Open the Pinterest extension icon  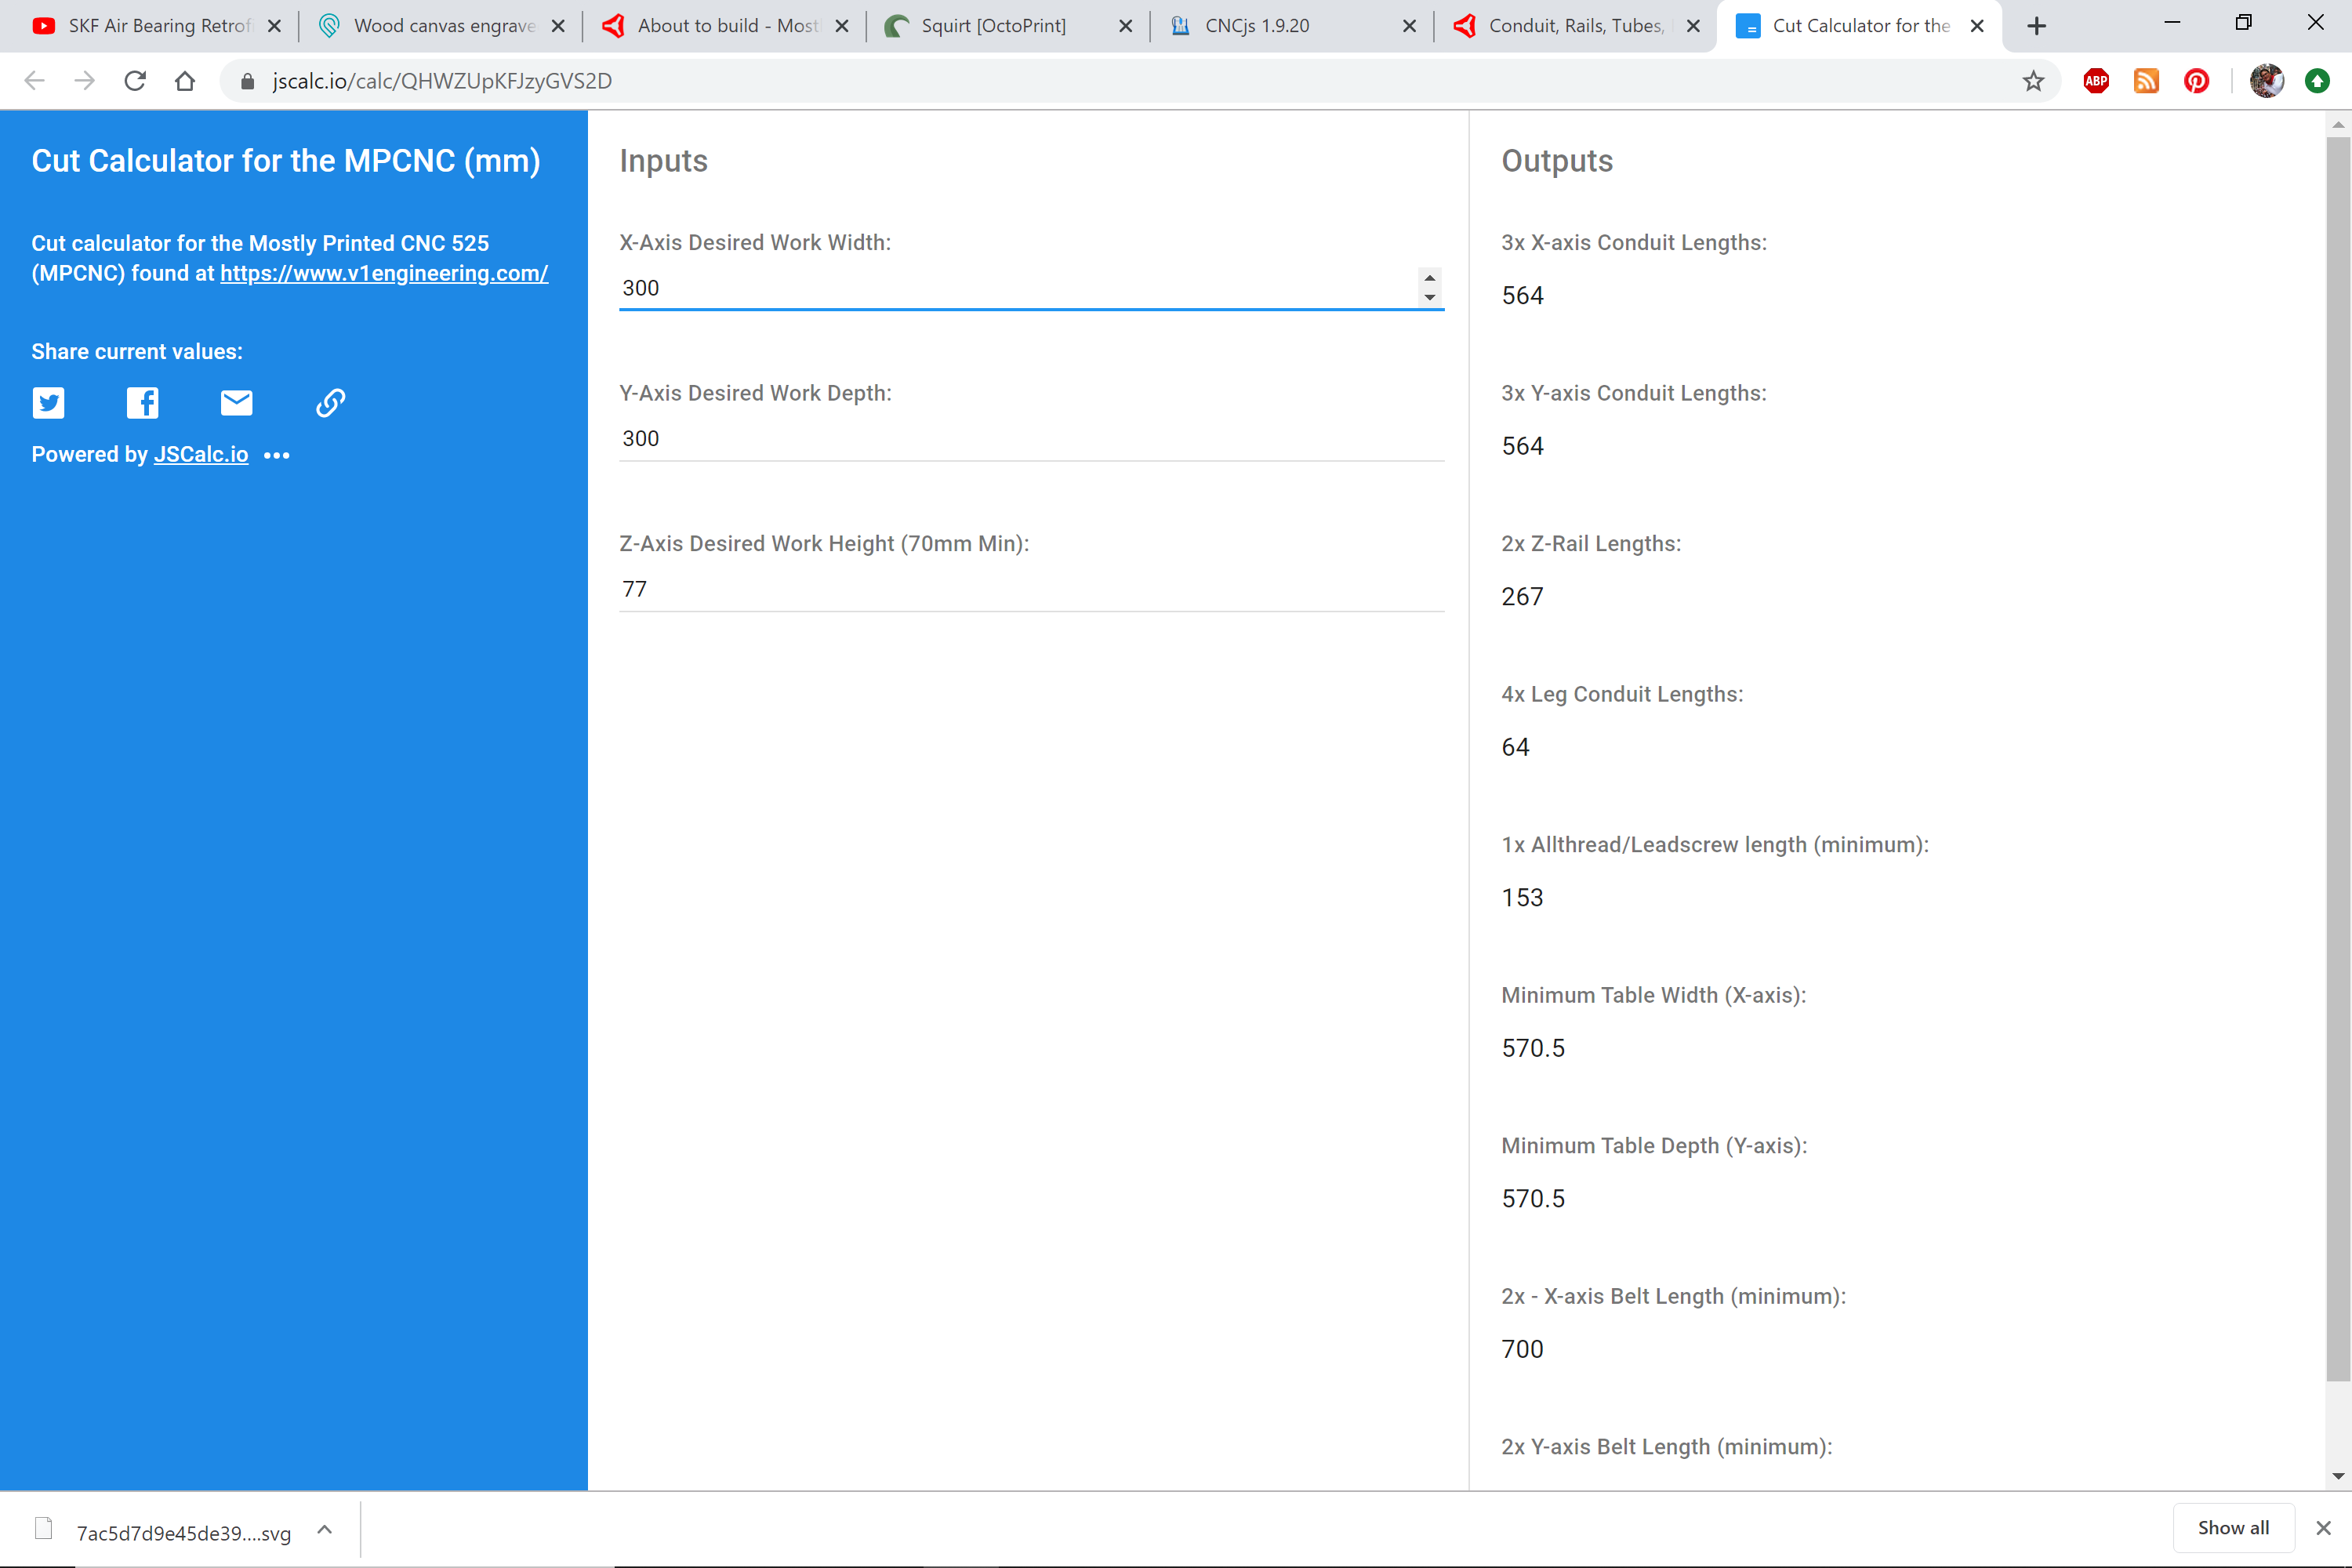(x=2196, y=81)
